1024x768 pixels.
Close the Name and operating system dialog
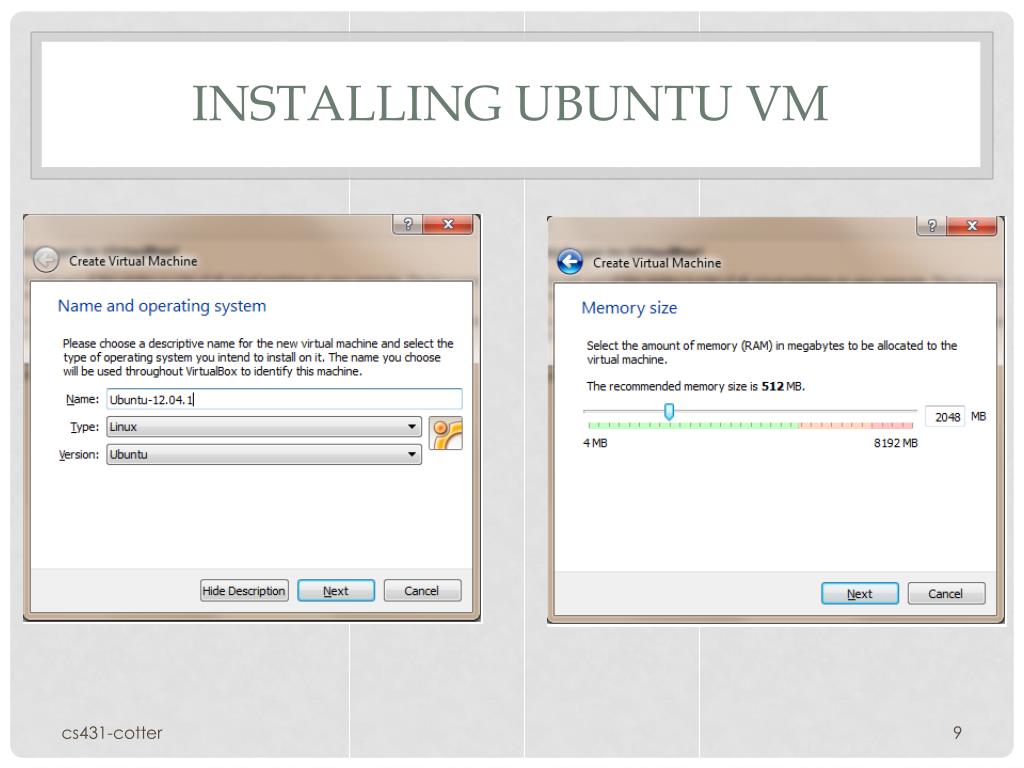448,225
